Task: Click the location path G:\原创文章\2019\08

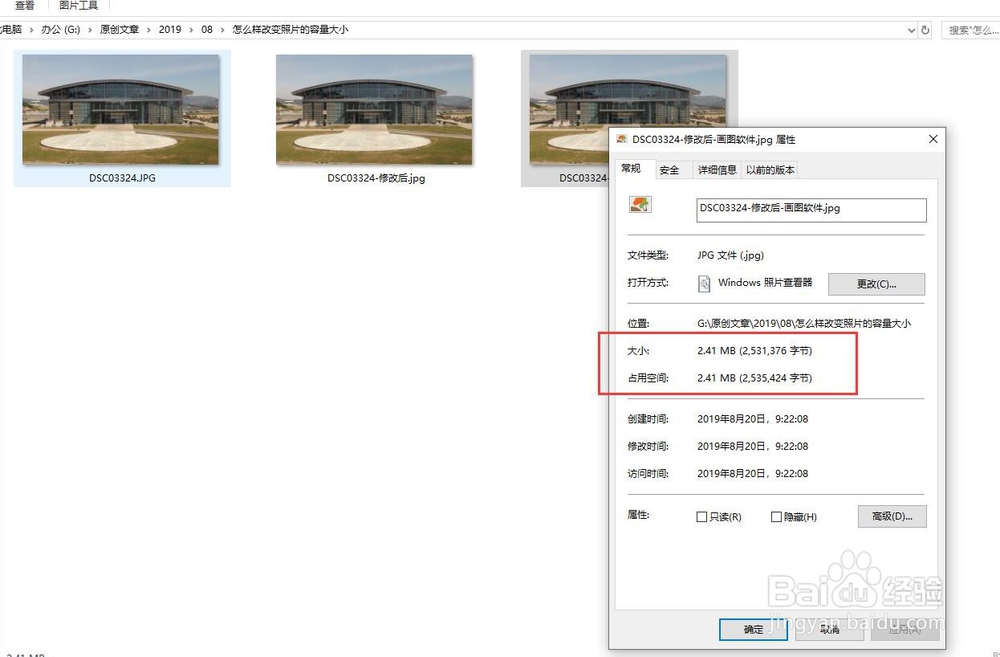Action: [804, 323]
